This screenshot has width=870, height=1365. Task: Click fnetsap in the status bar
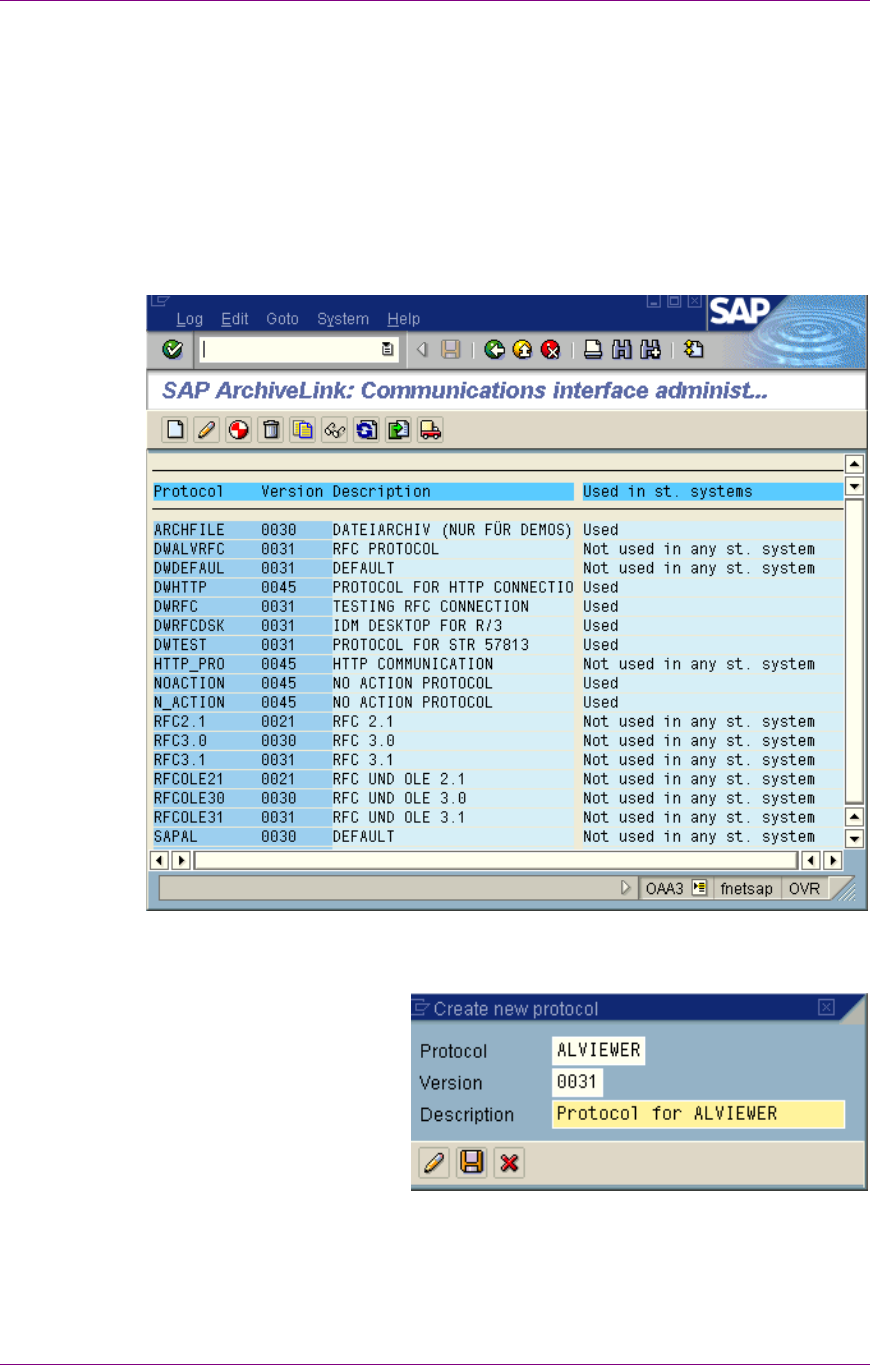(x=747, y=888)
